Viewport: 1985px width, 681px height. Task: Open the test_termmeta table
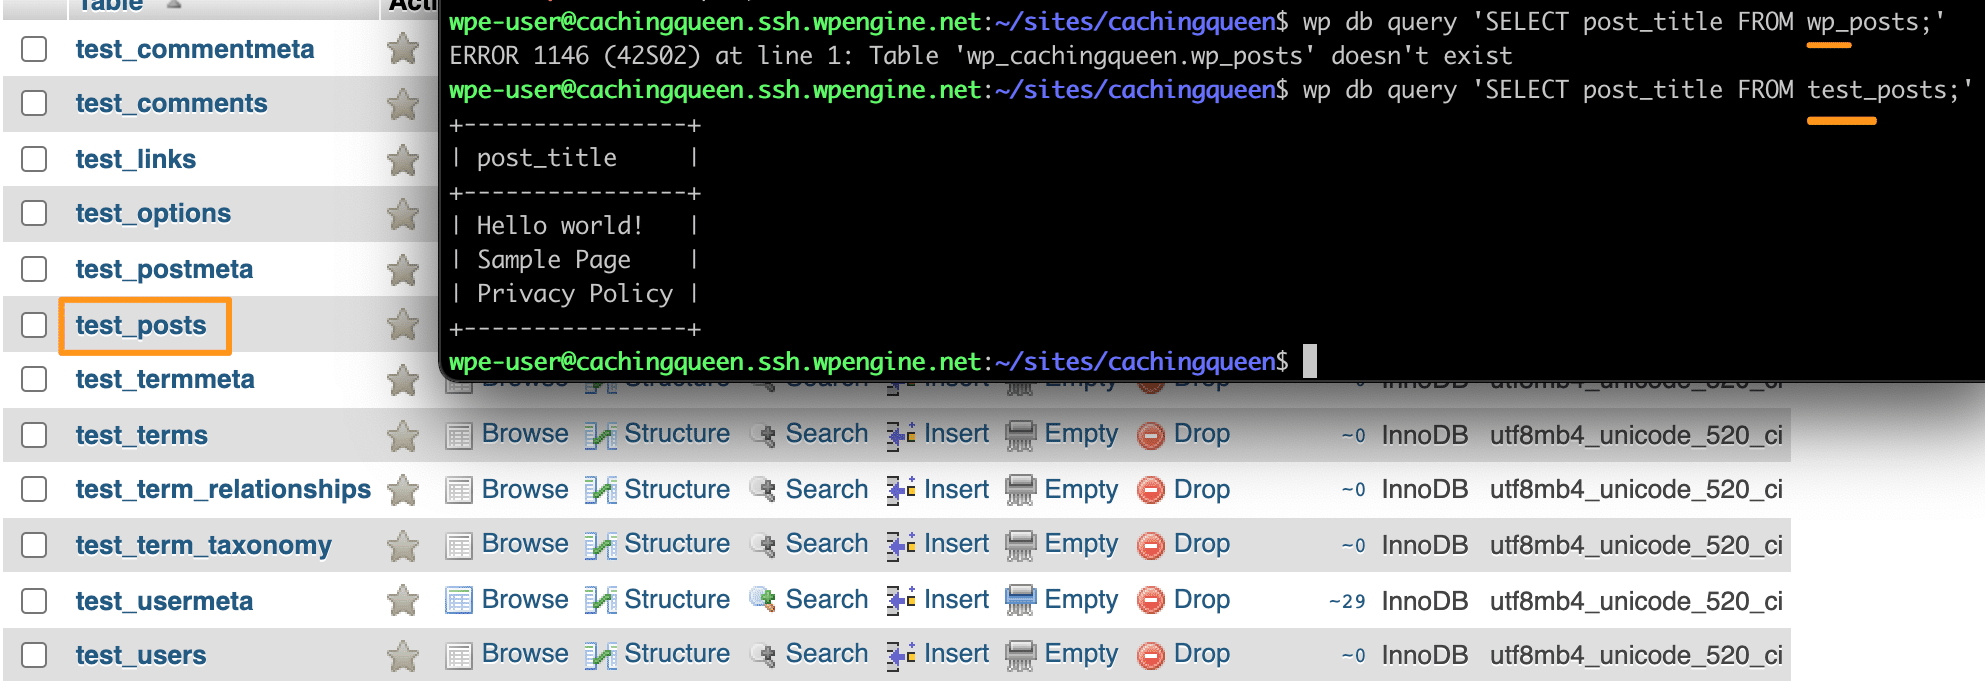click(165, 379)
